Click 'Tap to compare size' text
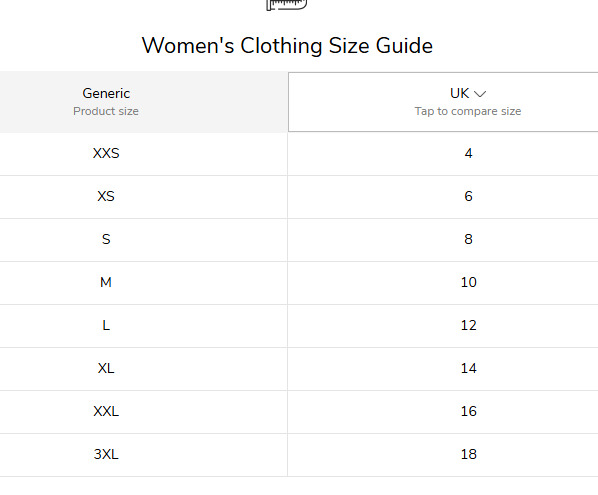This screenshot has height=495, width=598. coord(468,111)
